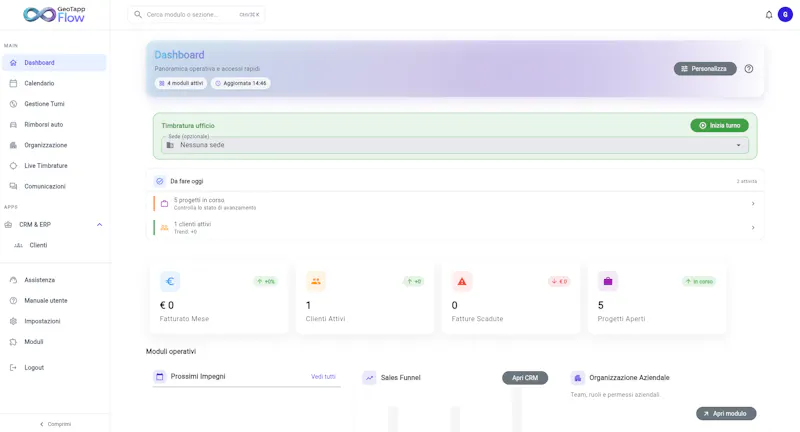Click the Rimborsi auto car icon
Image resolution: width=800 pixels, height=432 pixels.
click(x=13, y=124)
